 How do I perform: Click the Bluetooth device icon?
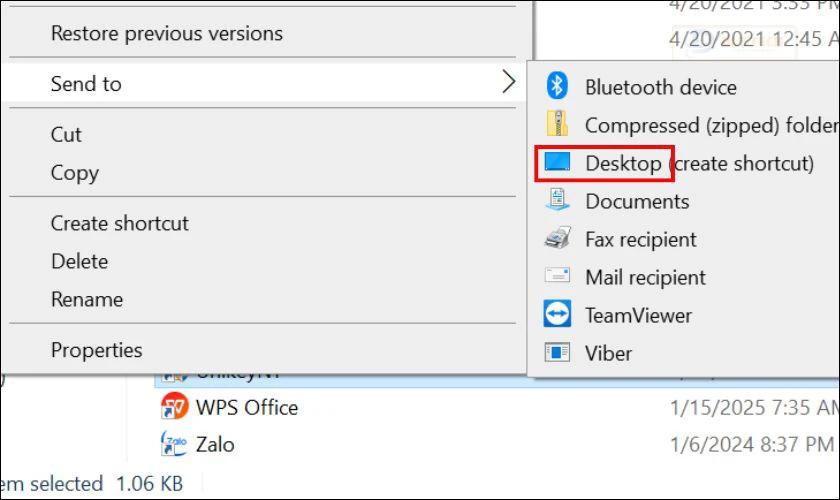pos(557,85)
